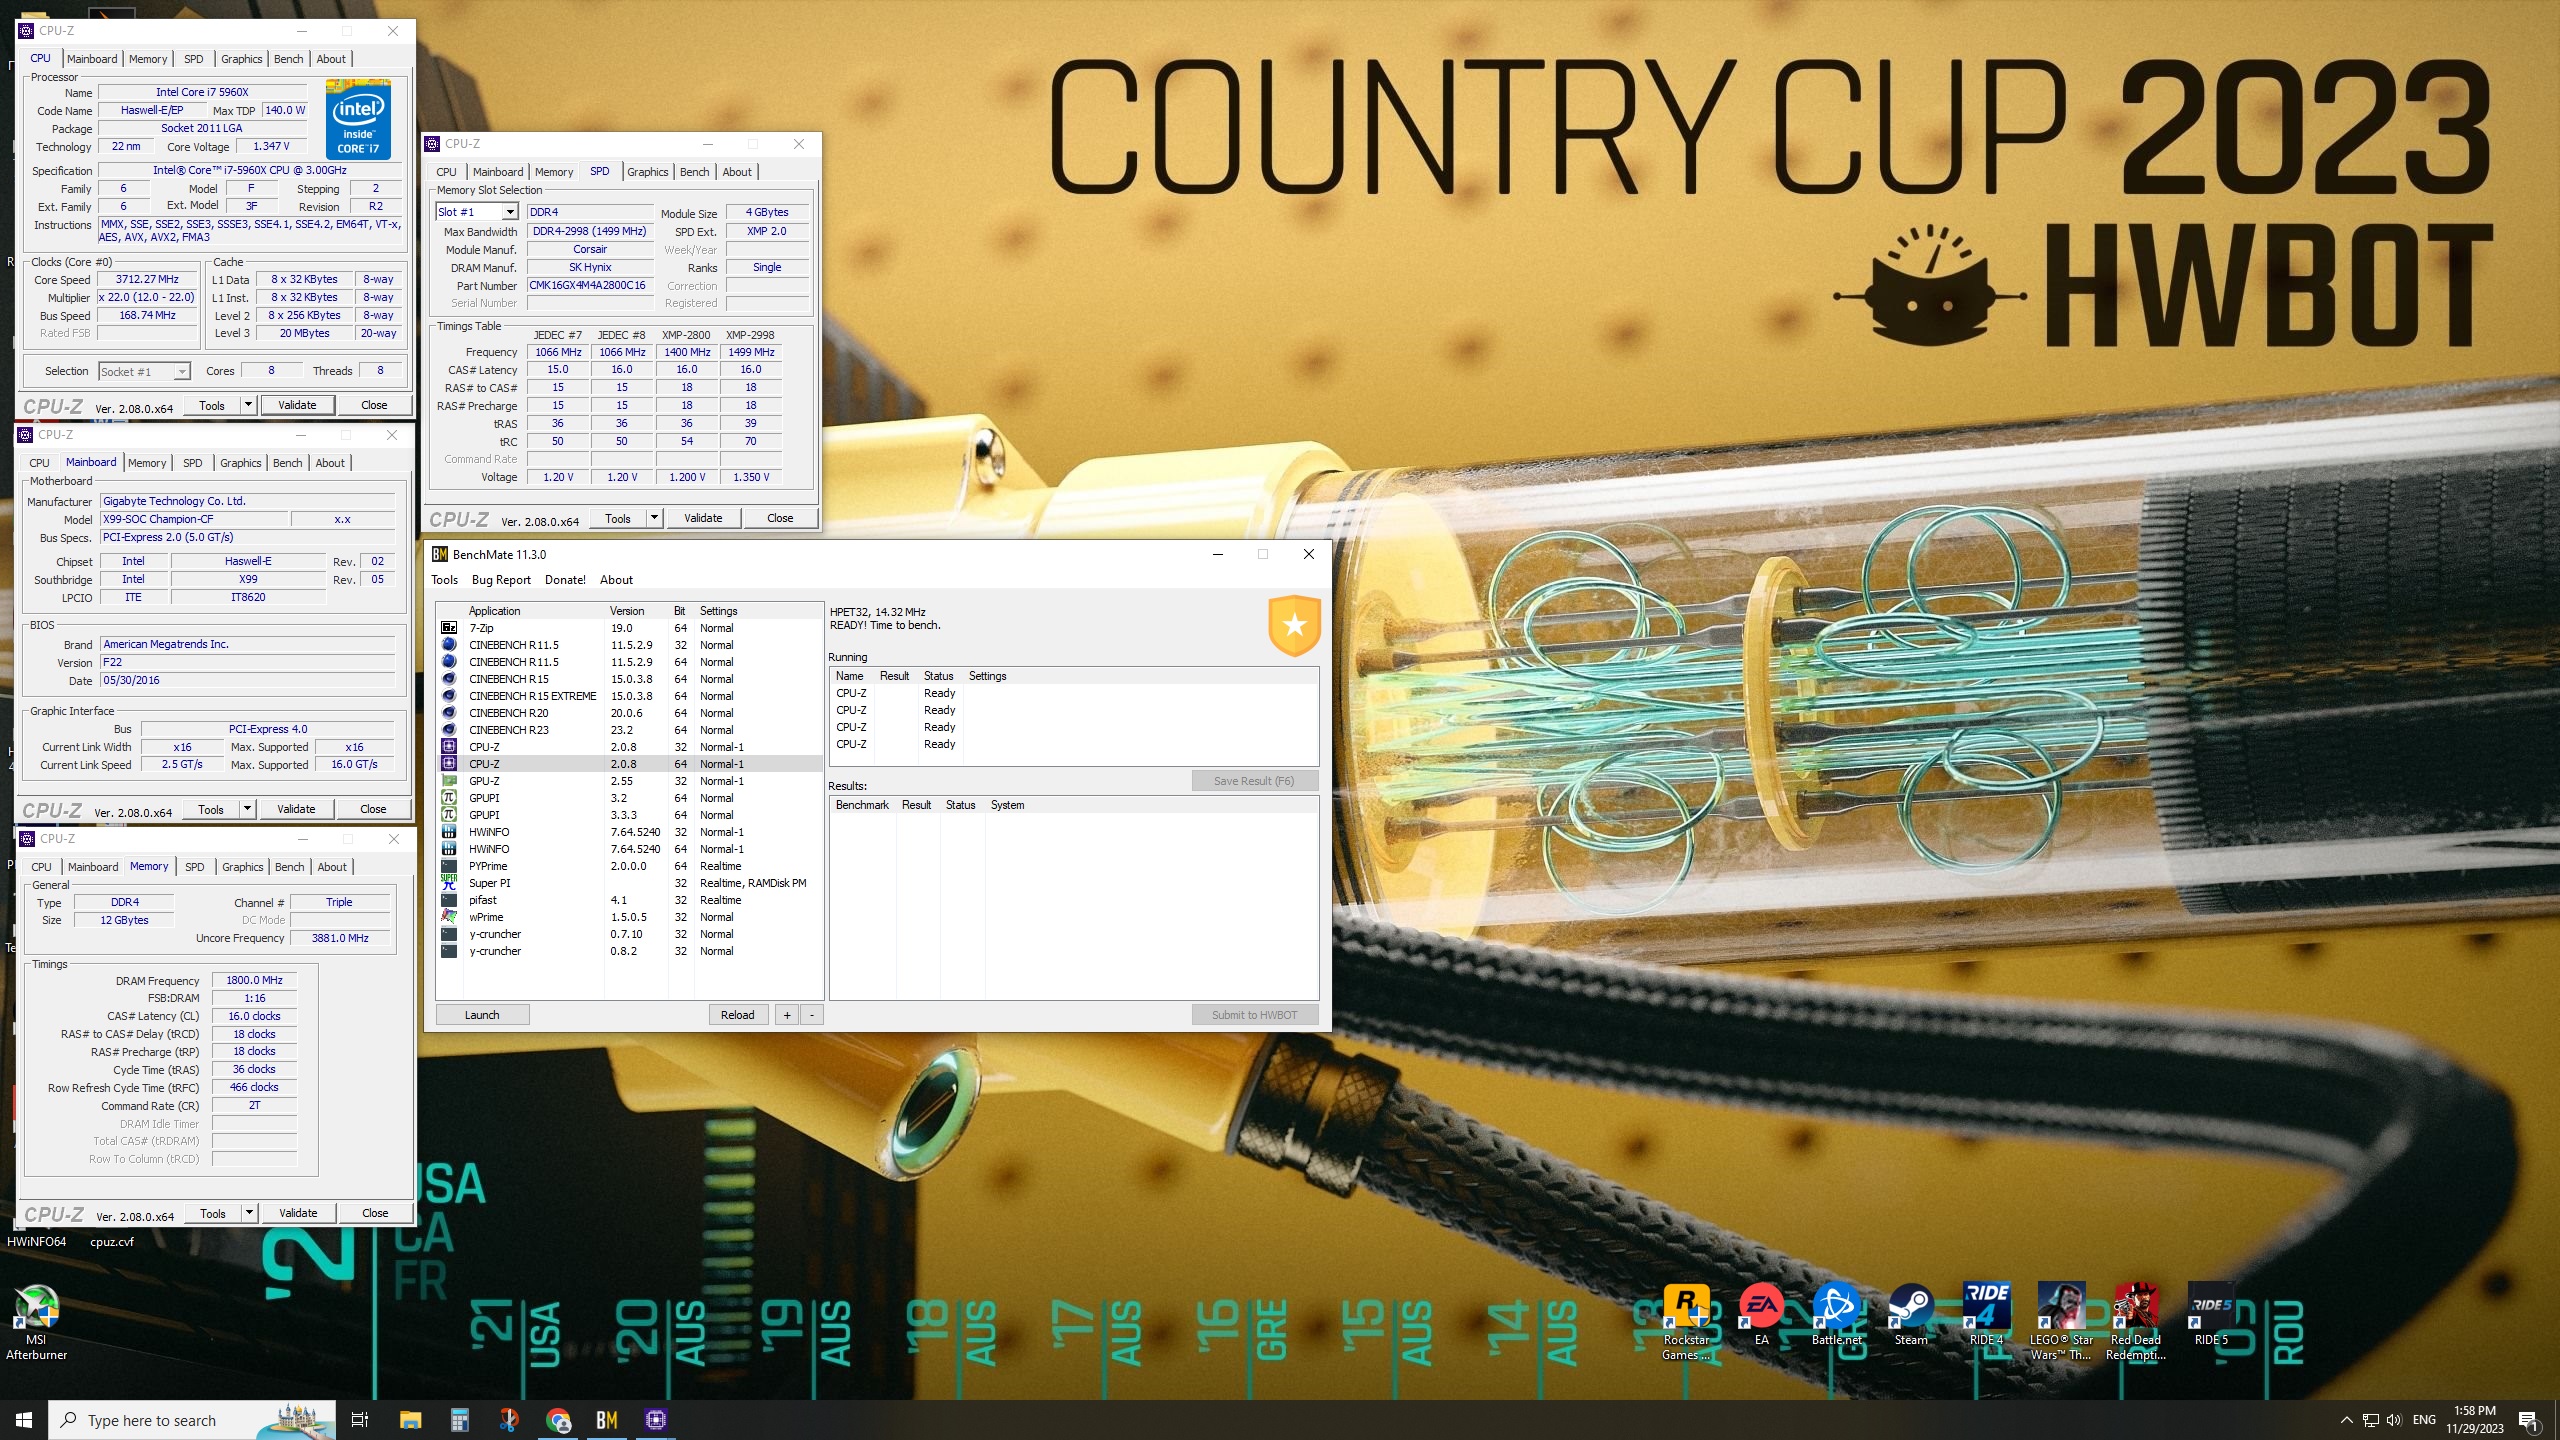Select CINEBENCH R15 EXTREME row
Screen dimensions: 2560x1440
pos(628,696)
